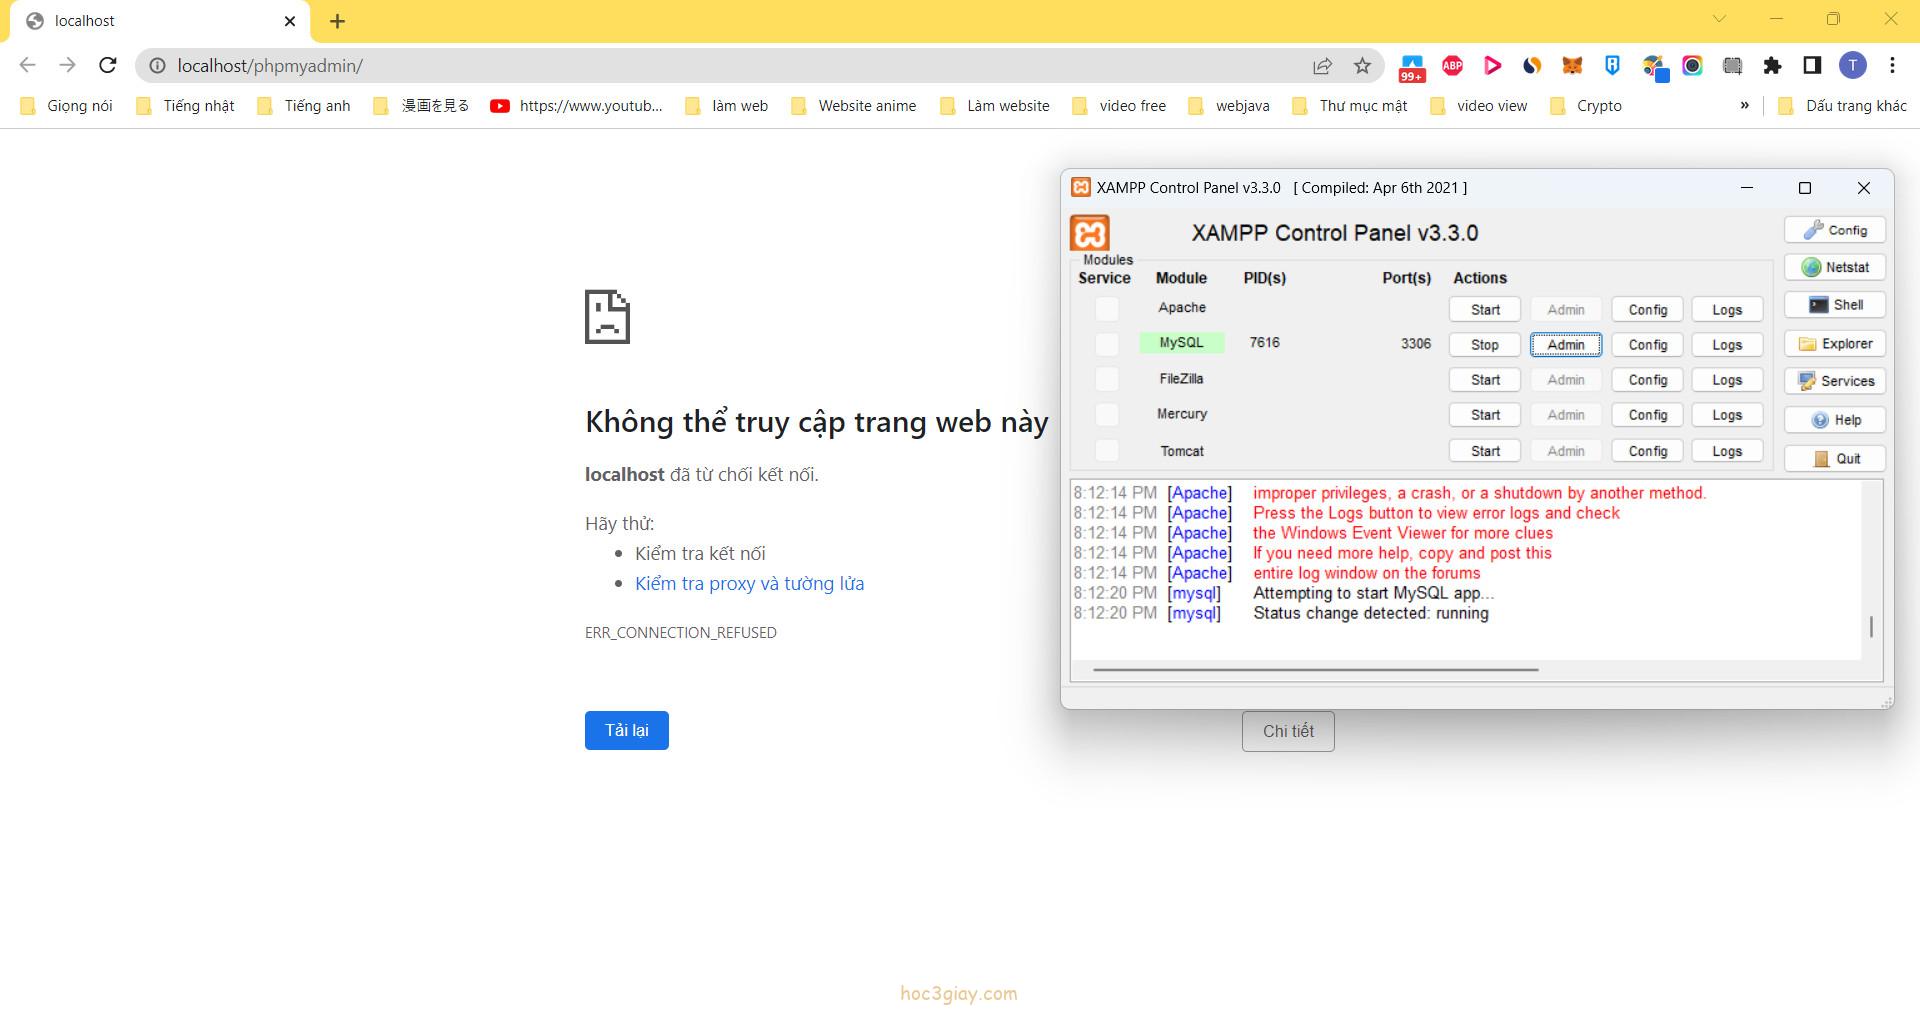Image resolution: width=1920 pixels, height=1015 pixels.
Task: Open the tab search dropdown arrow
Action: click(x=1719, y=19)
